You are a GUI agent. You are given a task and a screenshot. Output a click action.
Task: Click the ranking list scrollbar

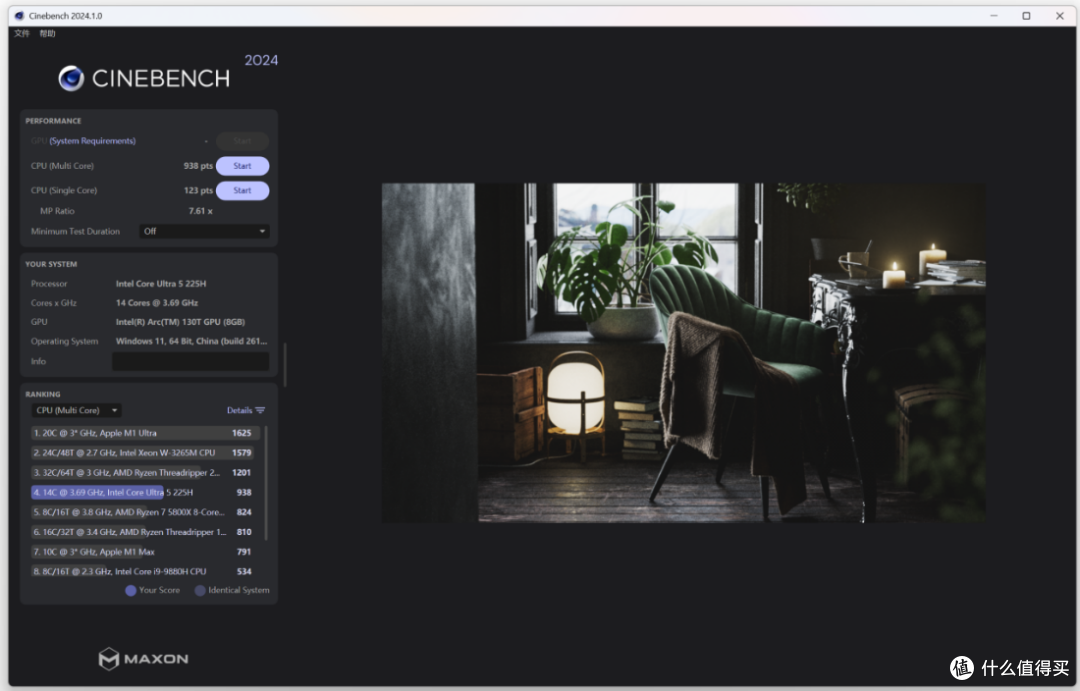(266, 483)
